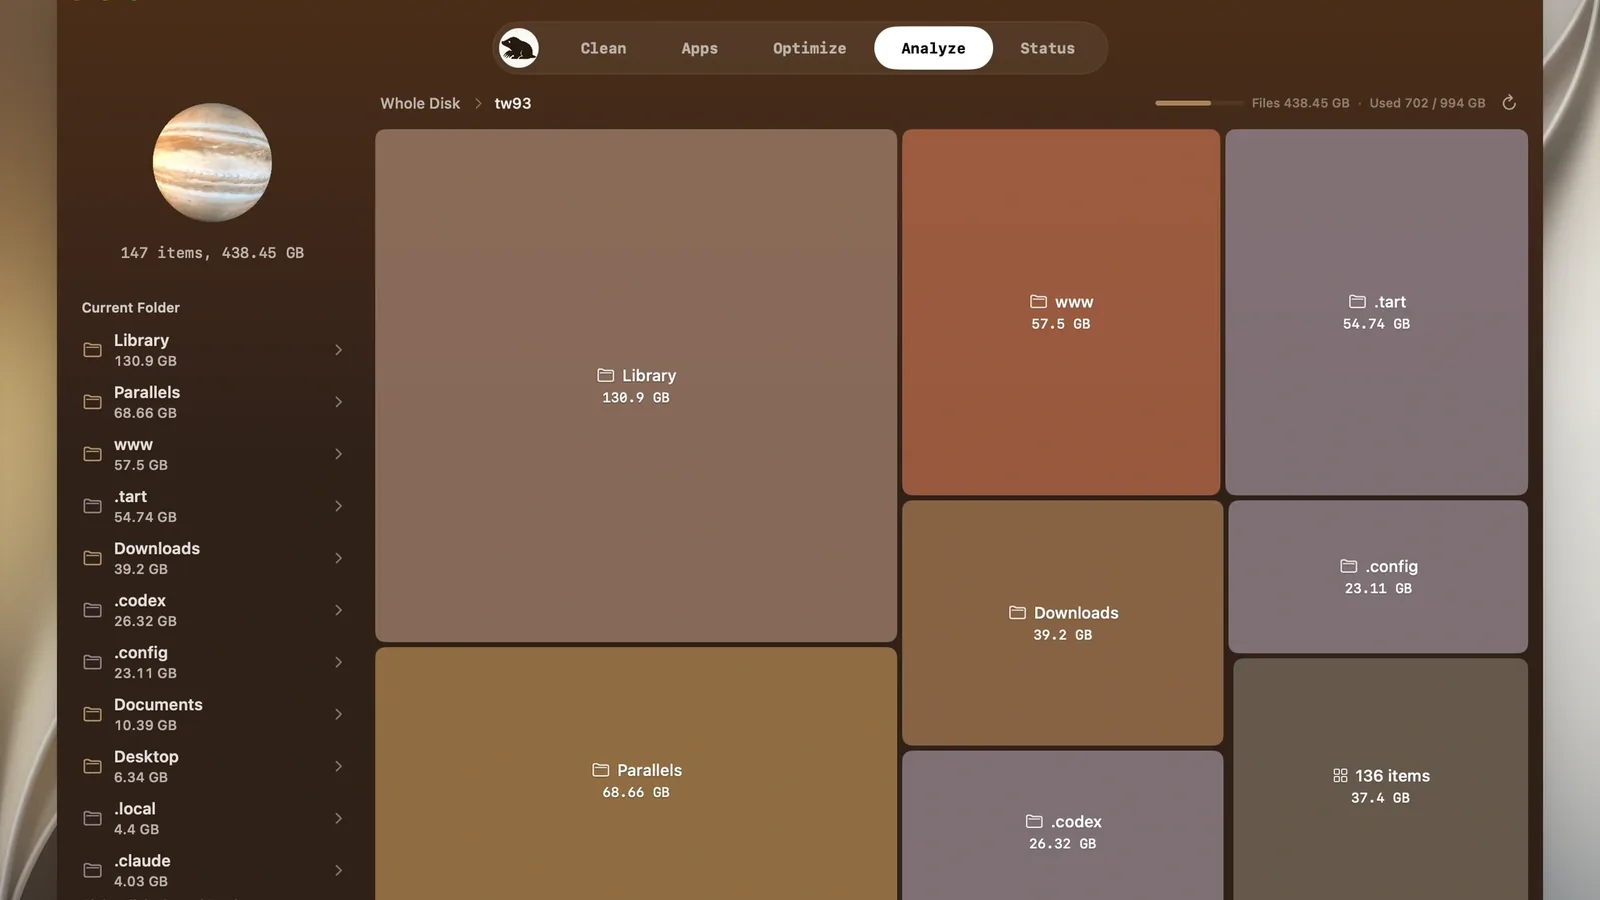The image size is (1600, 900).
Task: Open the .tart 54.74 GB treemap tile
Action: [x=1376, y=312]
